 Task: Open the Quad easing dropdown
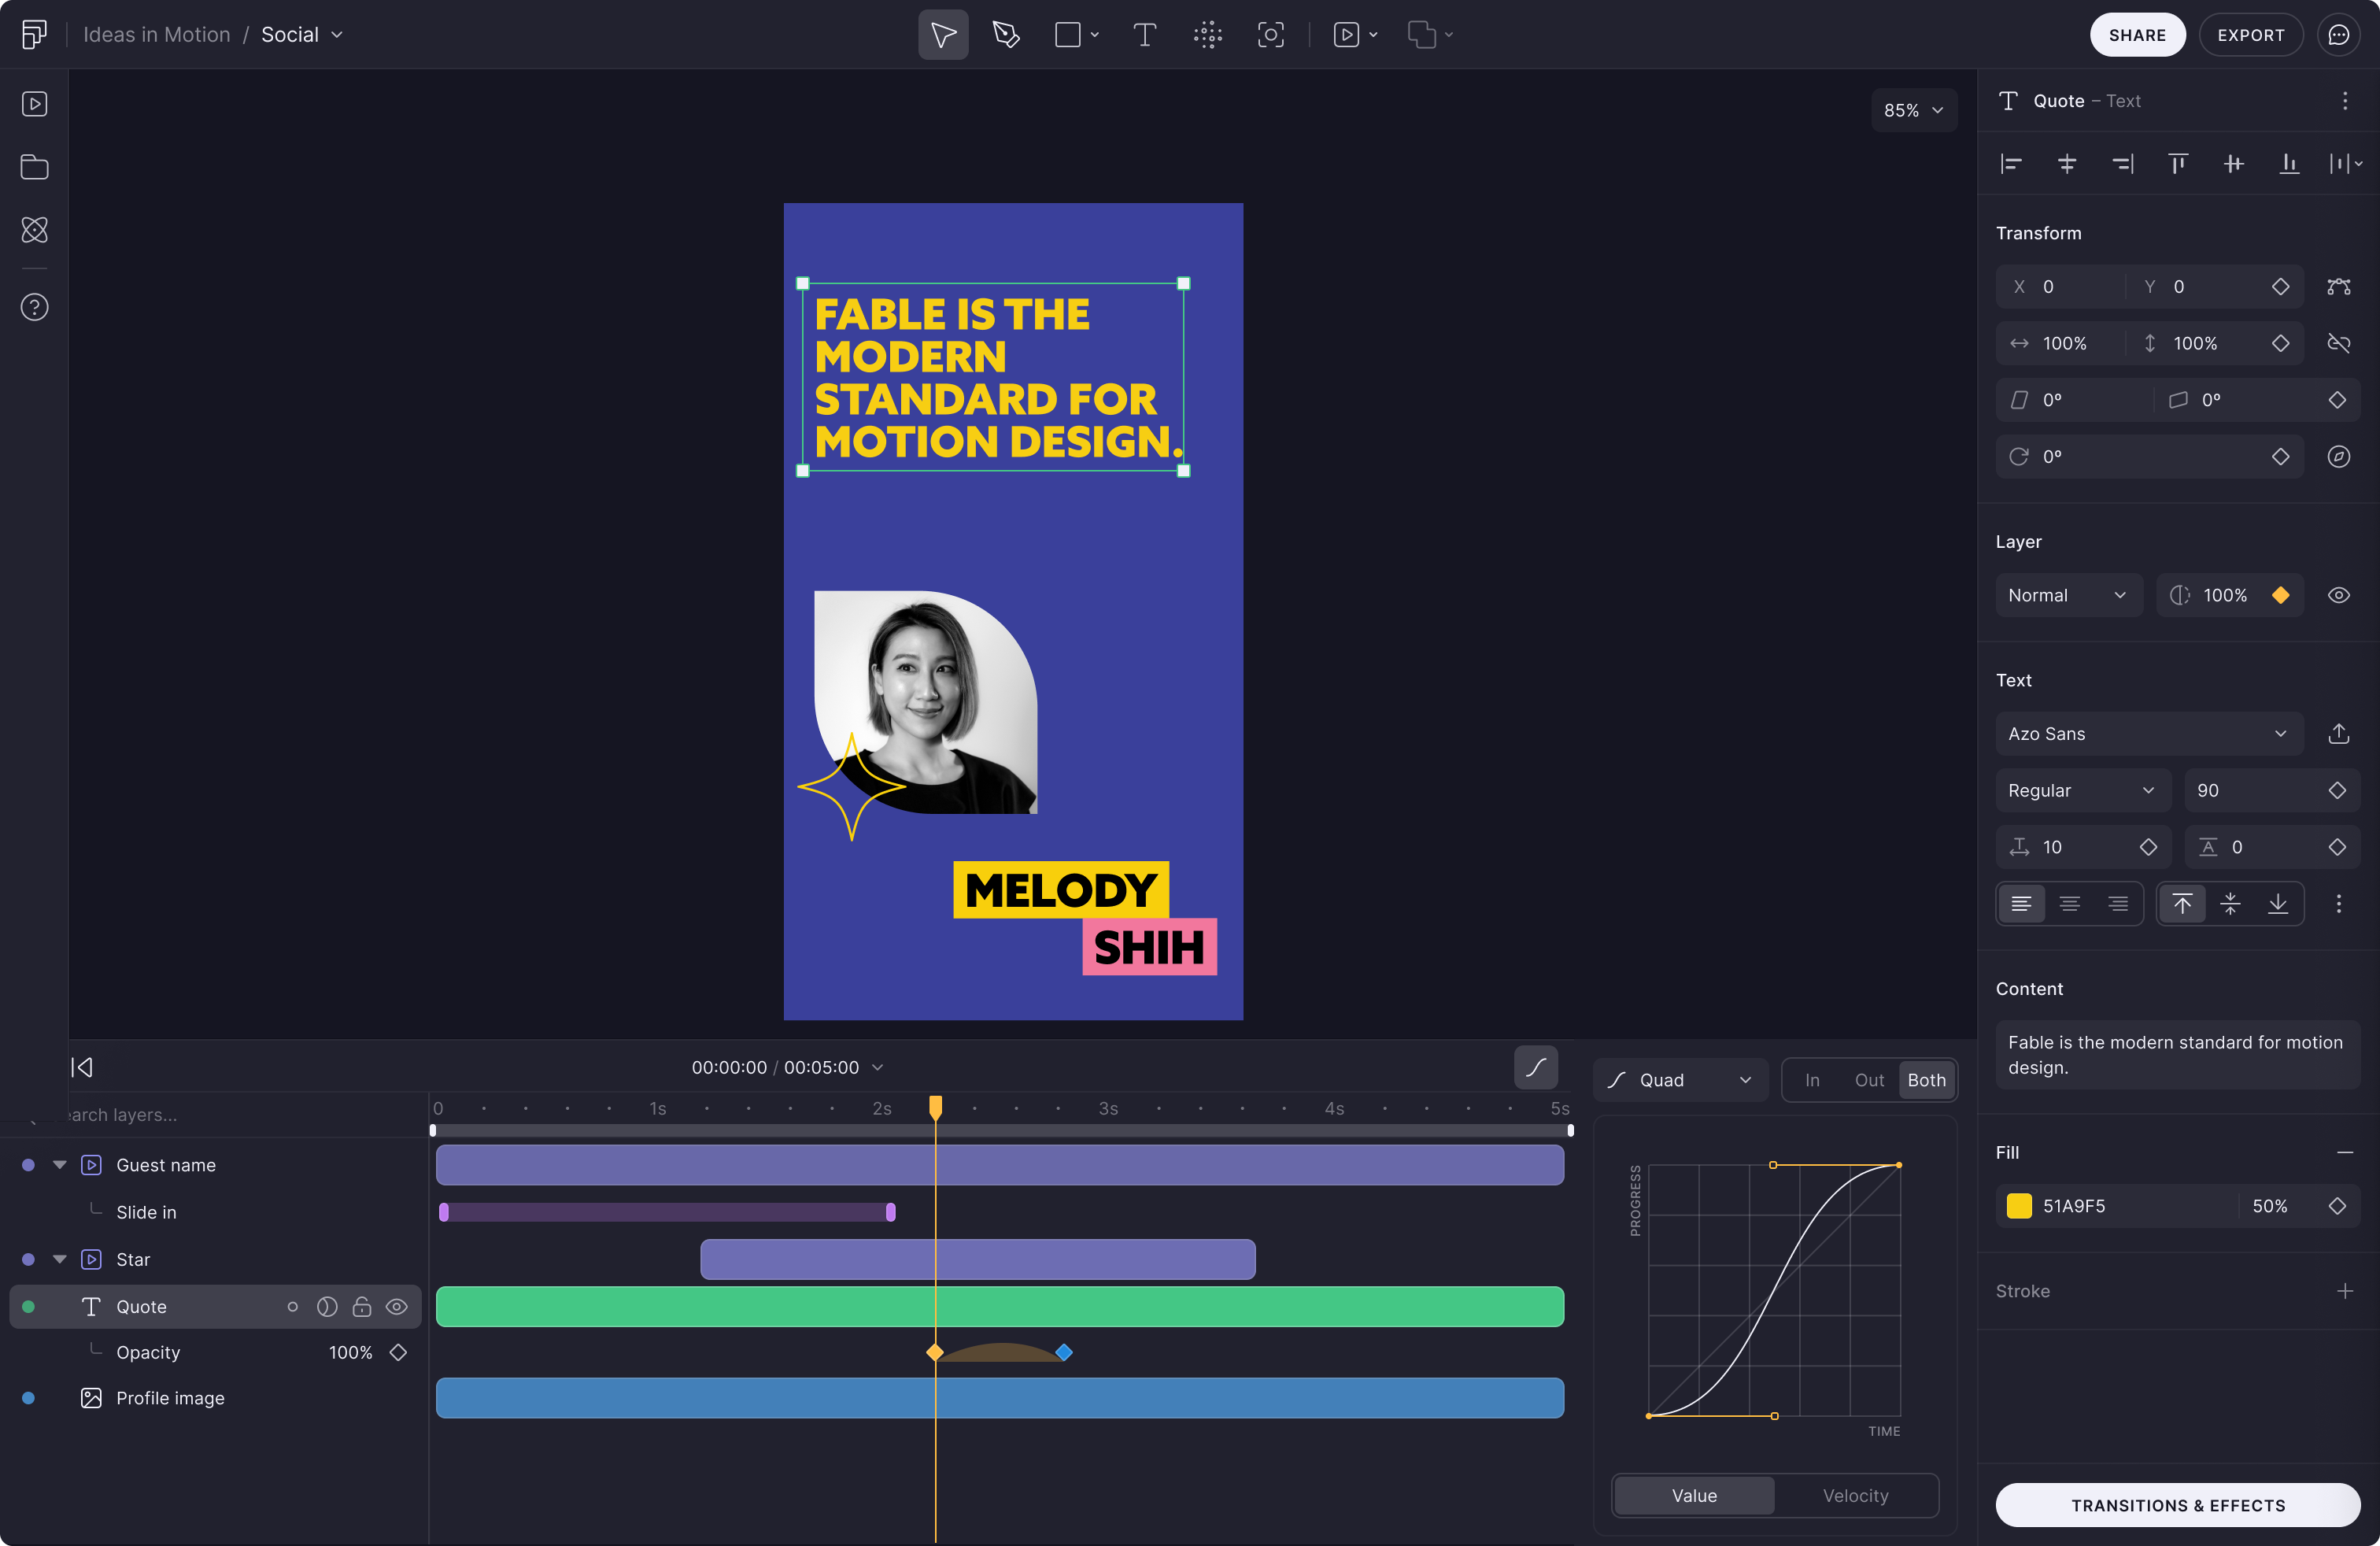click(1680, 1080)
